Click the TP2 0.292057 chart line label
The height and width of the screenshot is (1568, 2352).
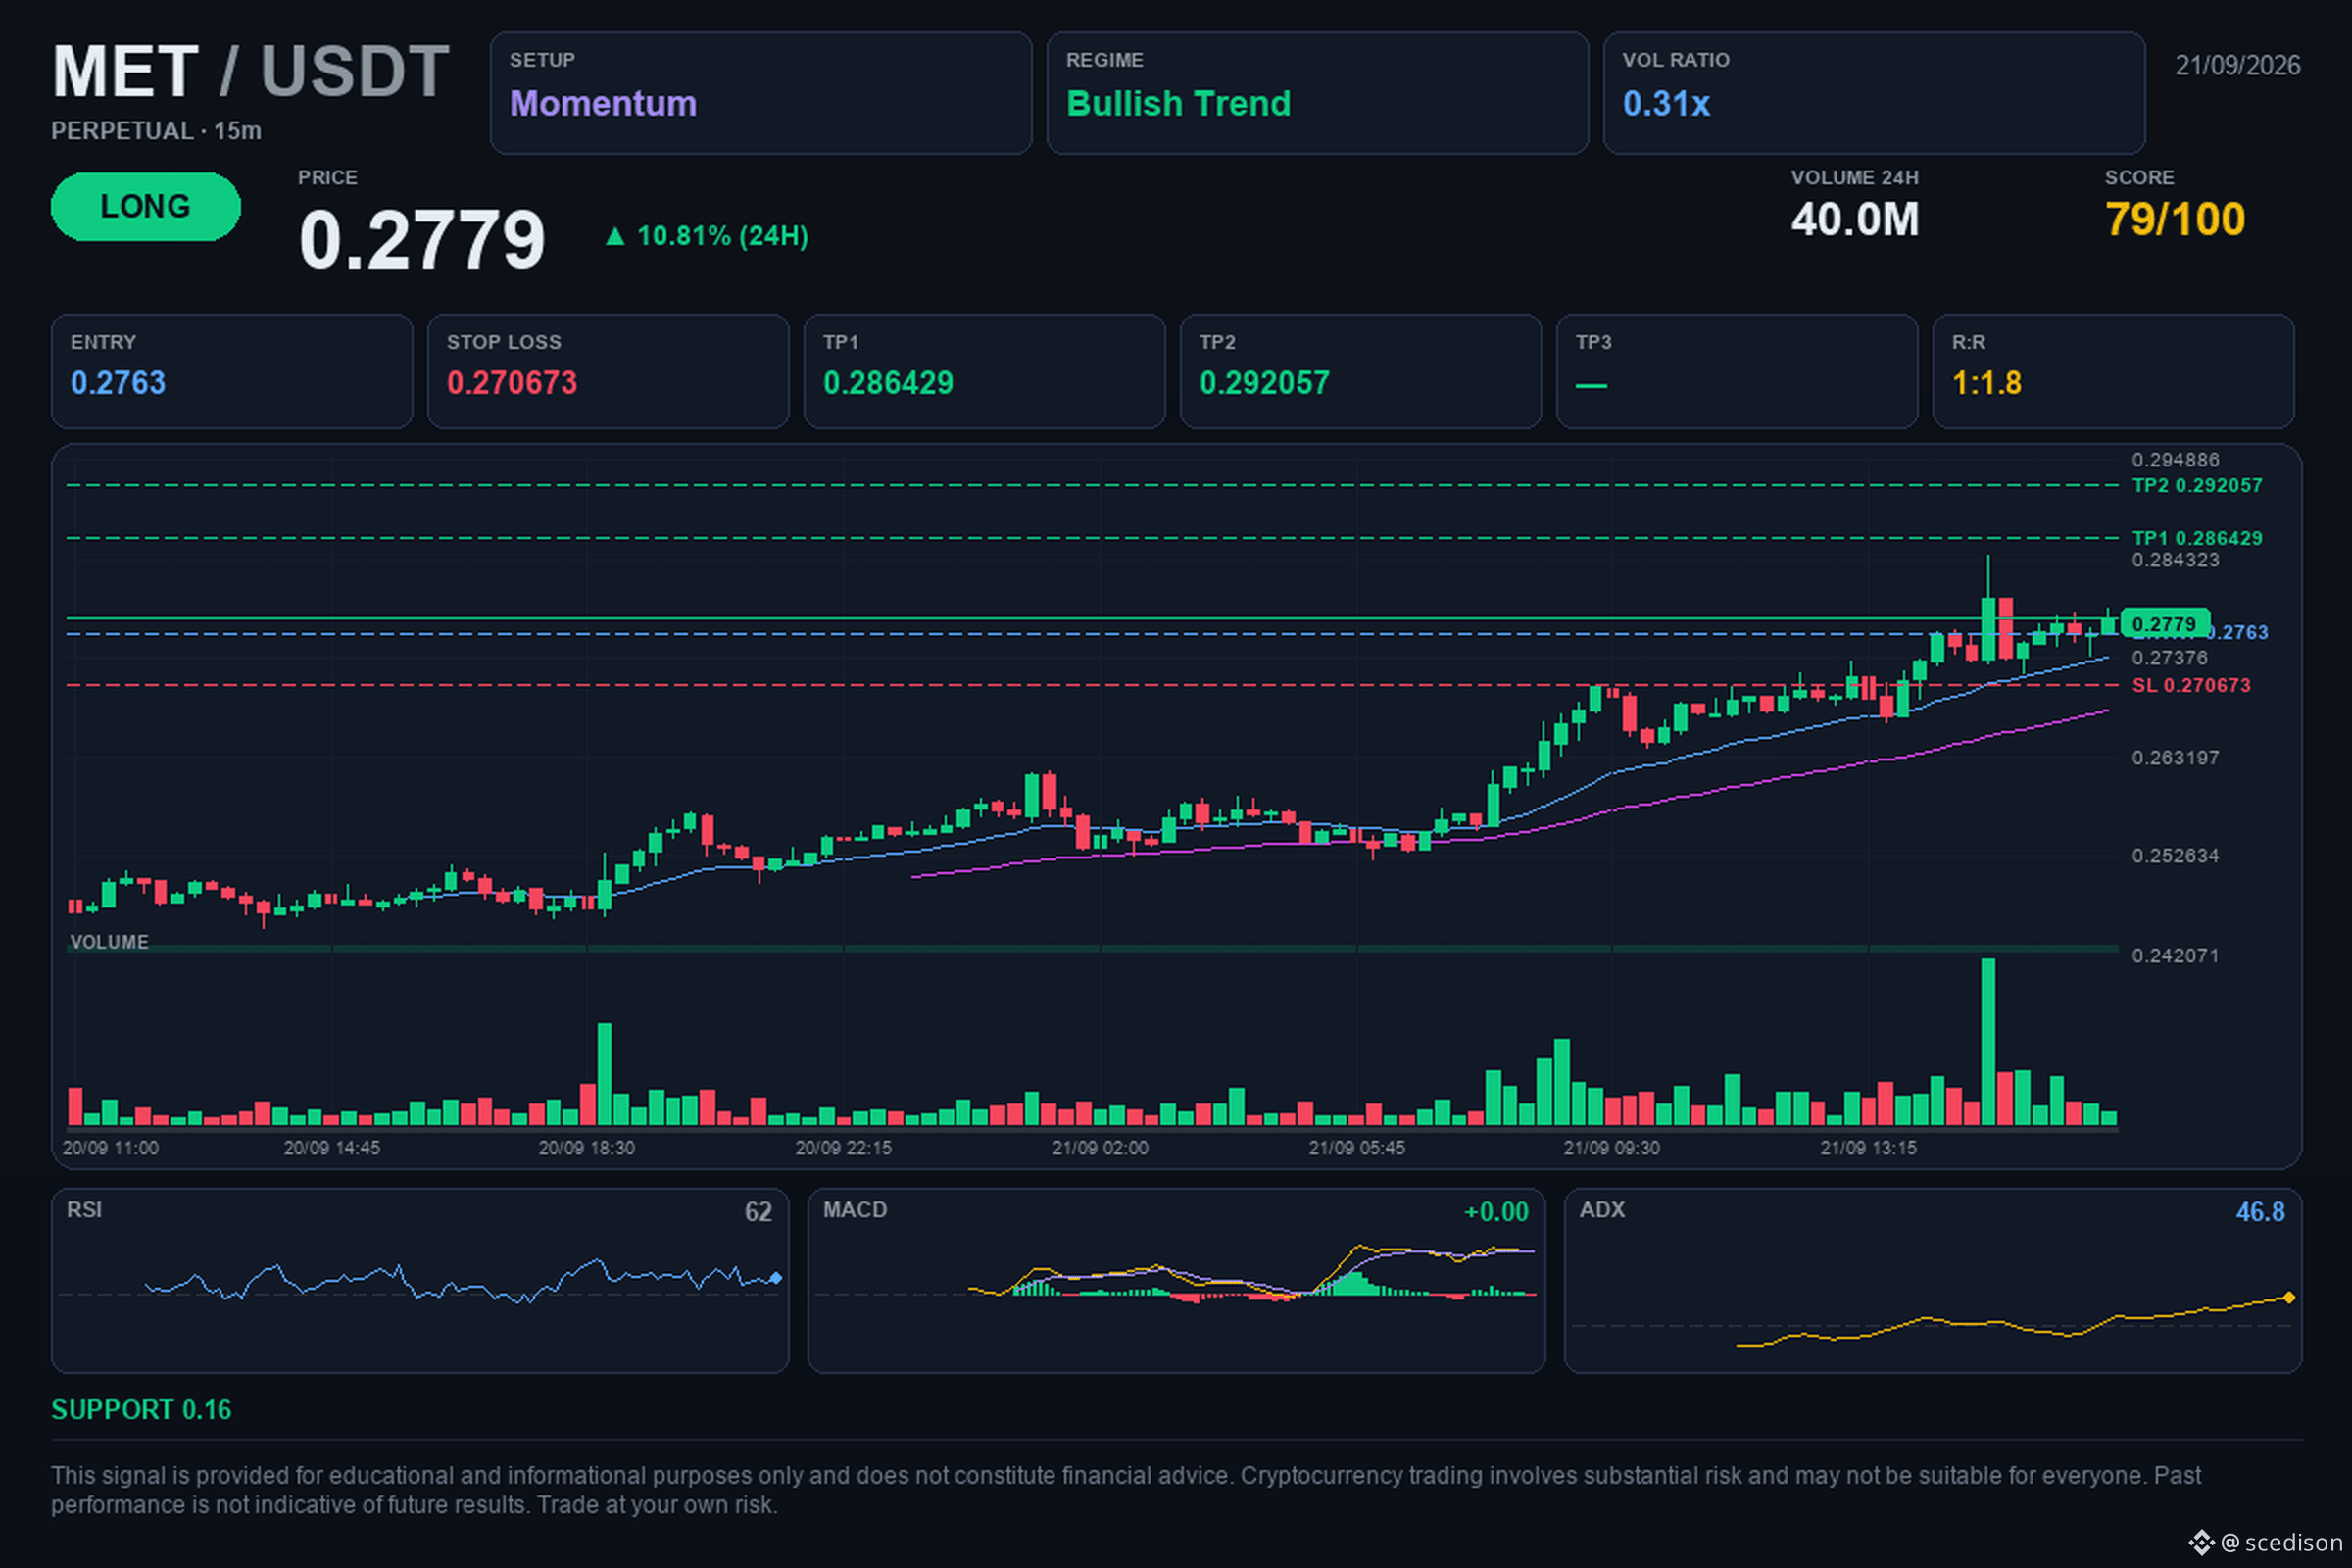(x=2197, y=485)
